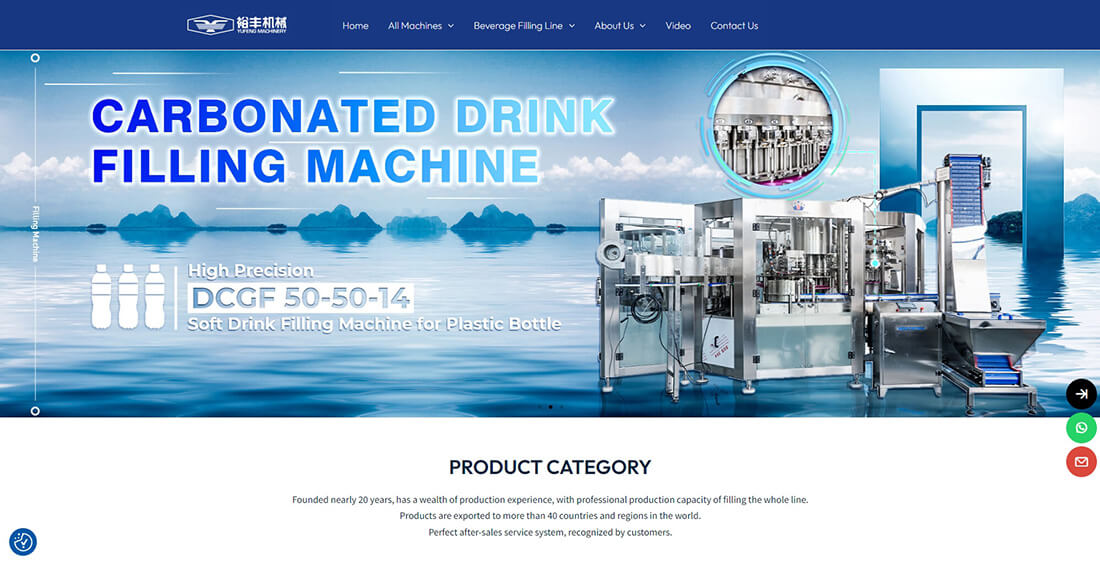This screenshot has height=565, width=1100.
Task: Click the Carbonated Drink Filling Machine banner headline
Action: (353, 140)
